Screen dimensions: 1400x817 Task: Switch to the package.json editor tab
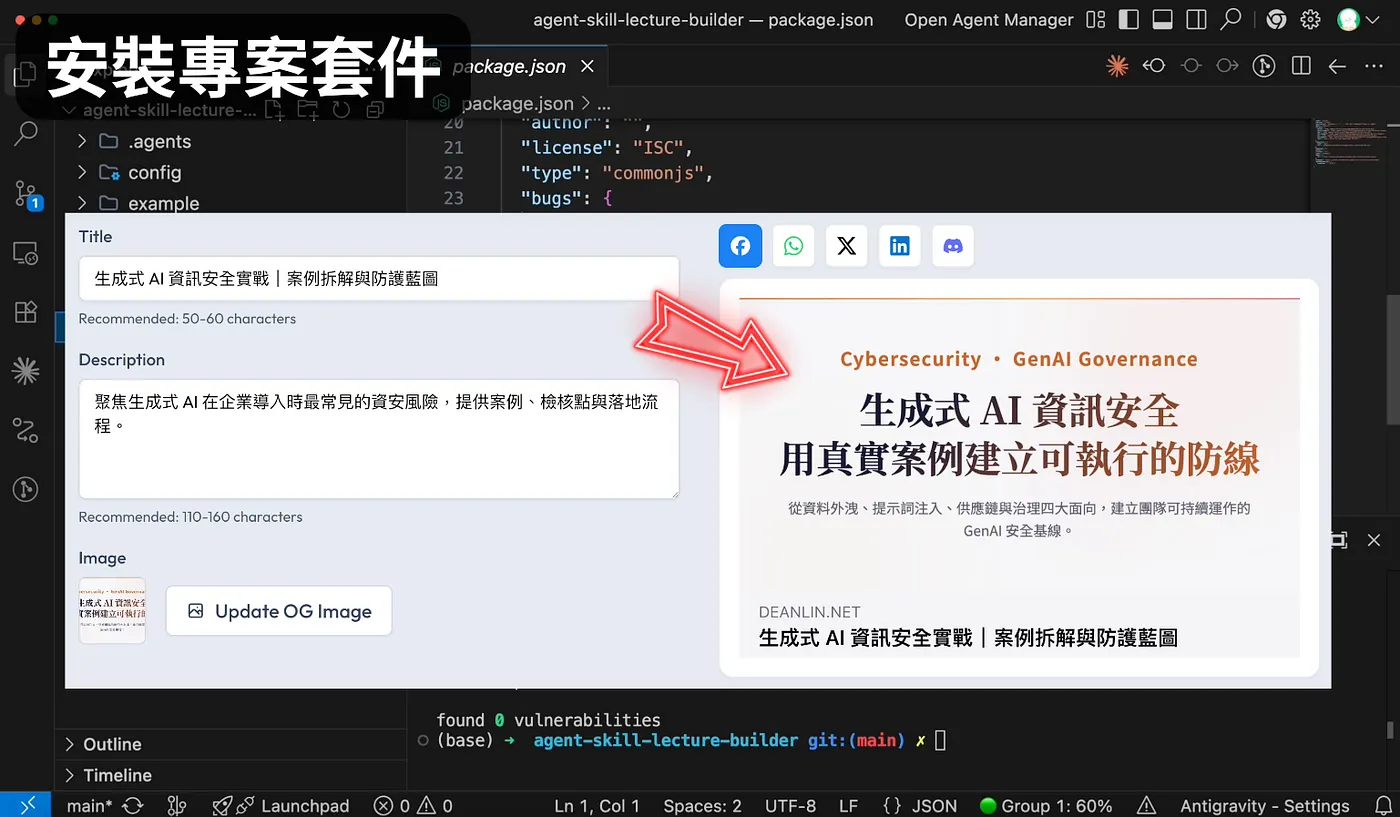tap(509, 66)
